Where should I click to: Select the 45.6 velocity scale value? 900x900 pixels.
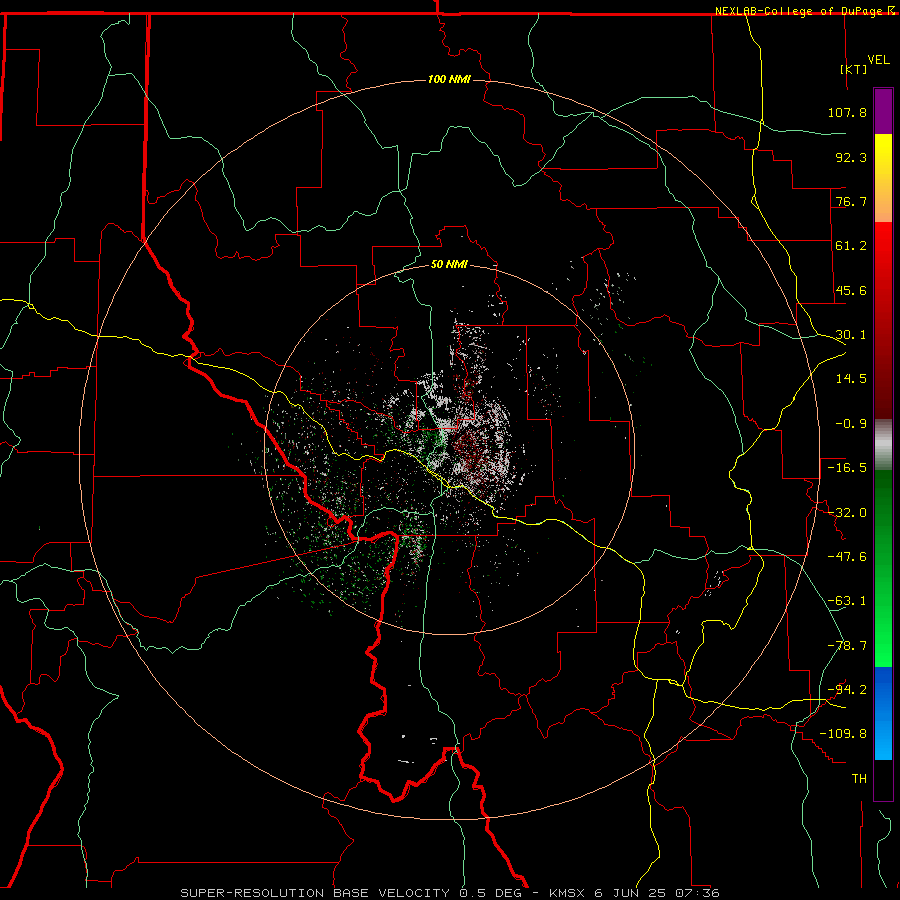click(x=851, y=290)
